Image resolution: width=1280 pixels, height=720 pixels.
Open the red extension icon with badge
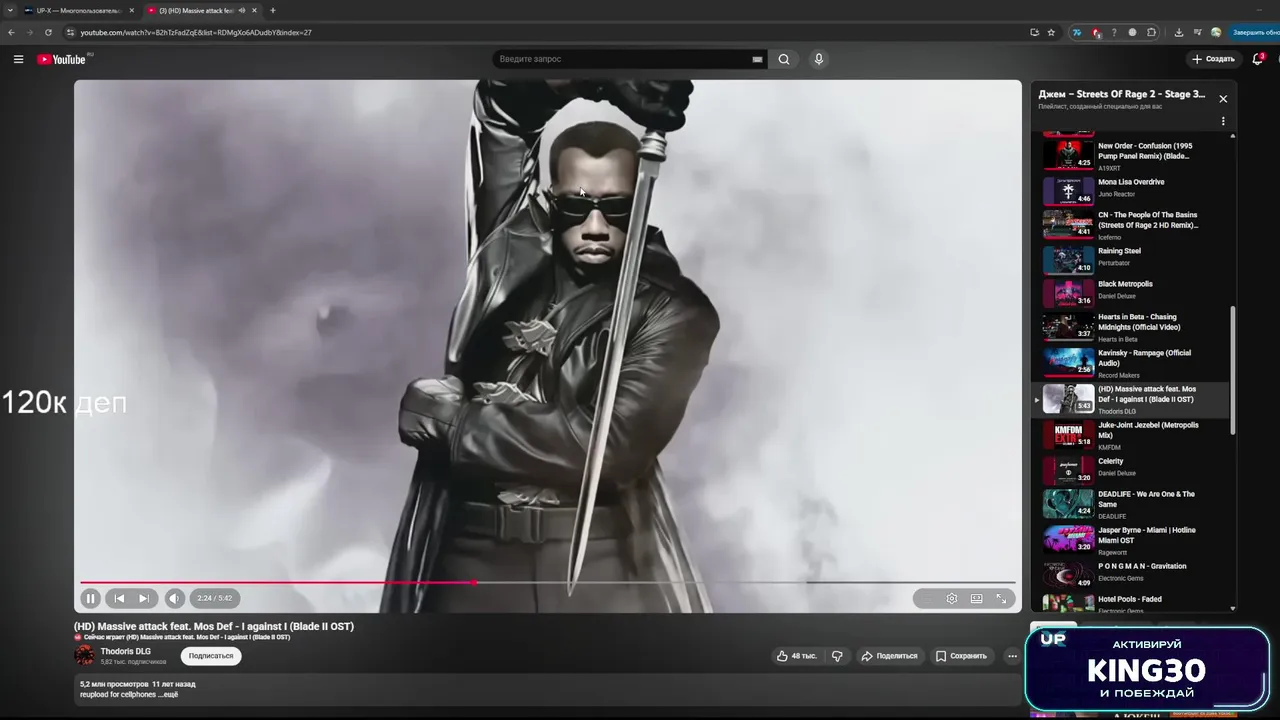(1096, 32)
